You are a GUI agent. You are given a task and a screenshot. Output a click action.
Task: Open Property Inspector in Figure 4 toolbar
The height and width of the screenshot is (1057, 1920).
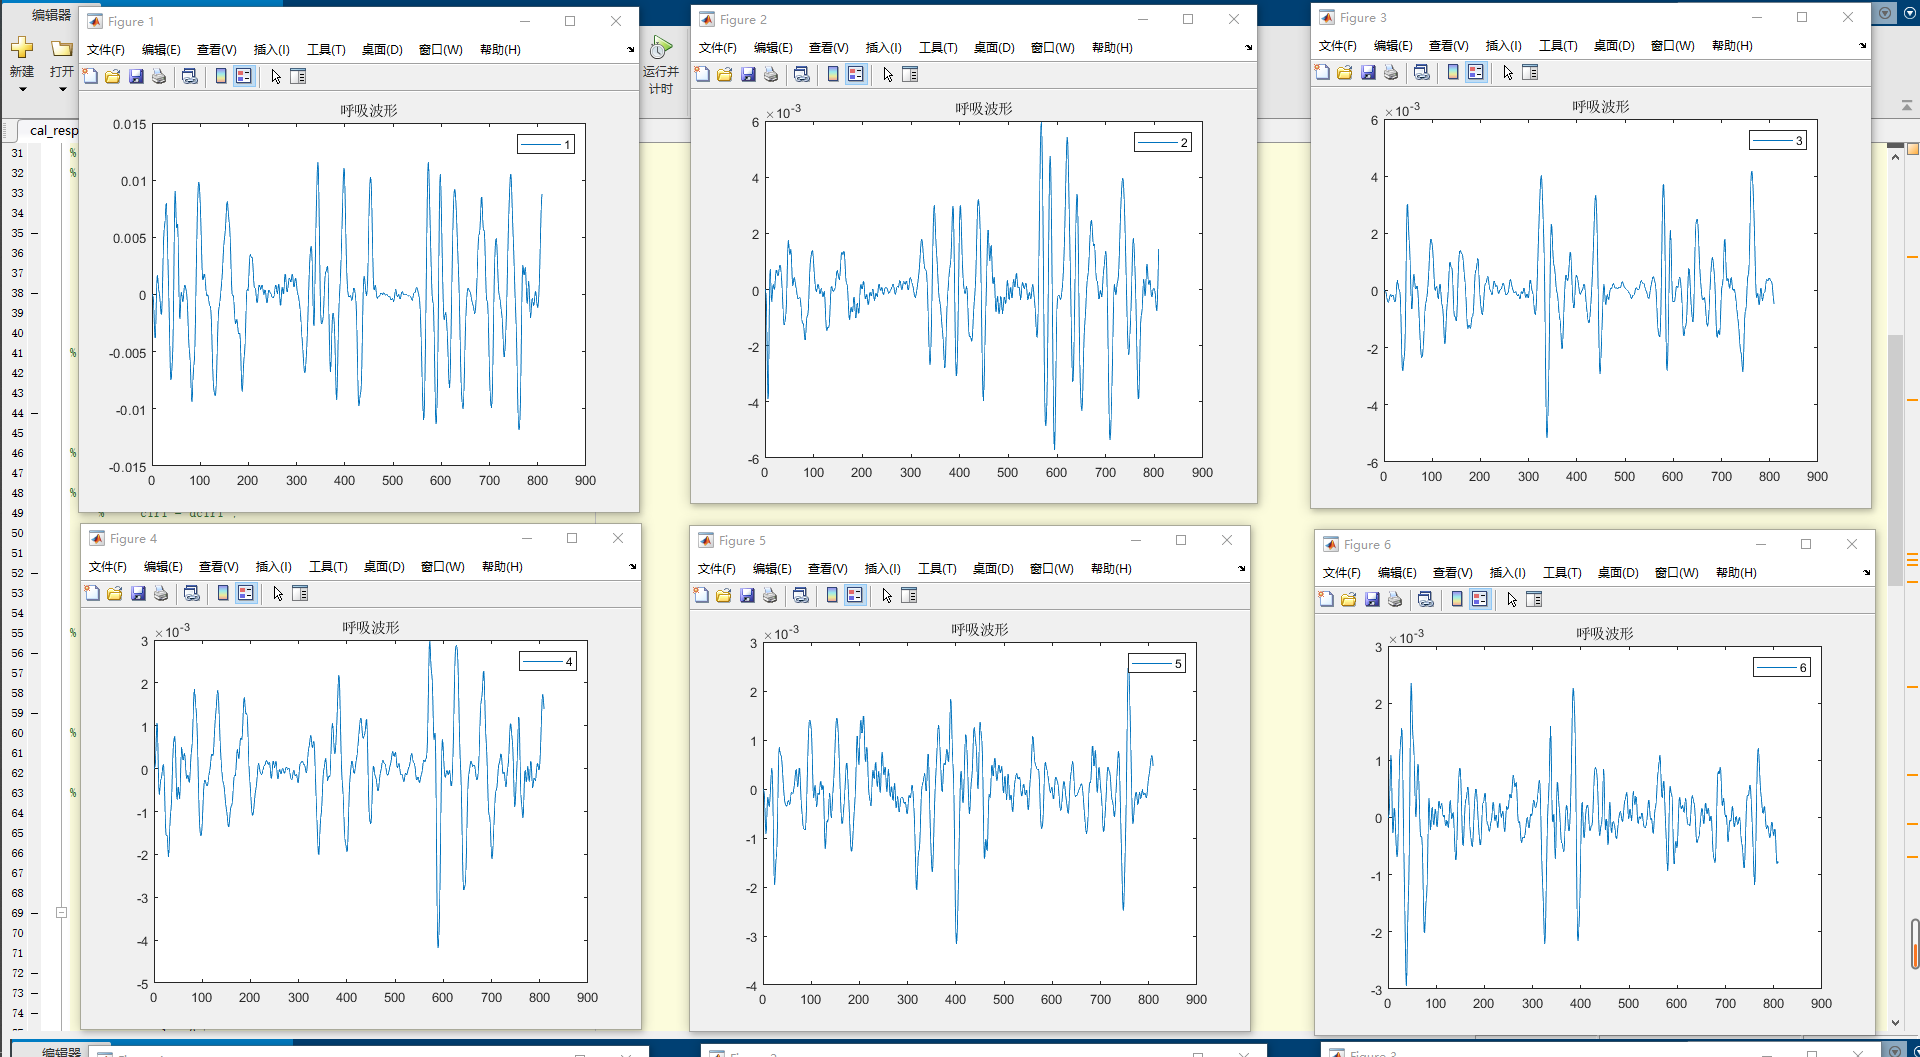pos(300,593)
